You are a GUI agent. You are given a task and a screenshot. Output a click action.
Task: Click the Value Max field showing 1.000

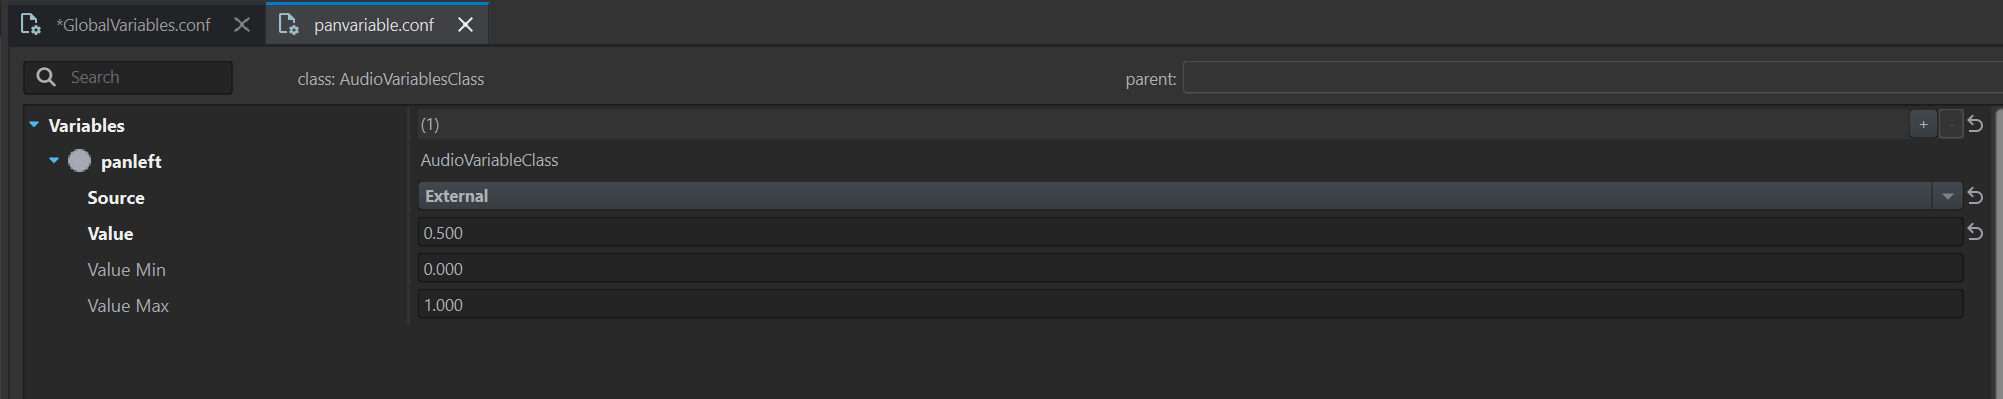1190,305
